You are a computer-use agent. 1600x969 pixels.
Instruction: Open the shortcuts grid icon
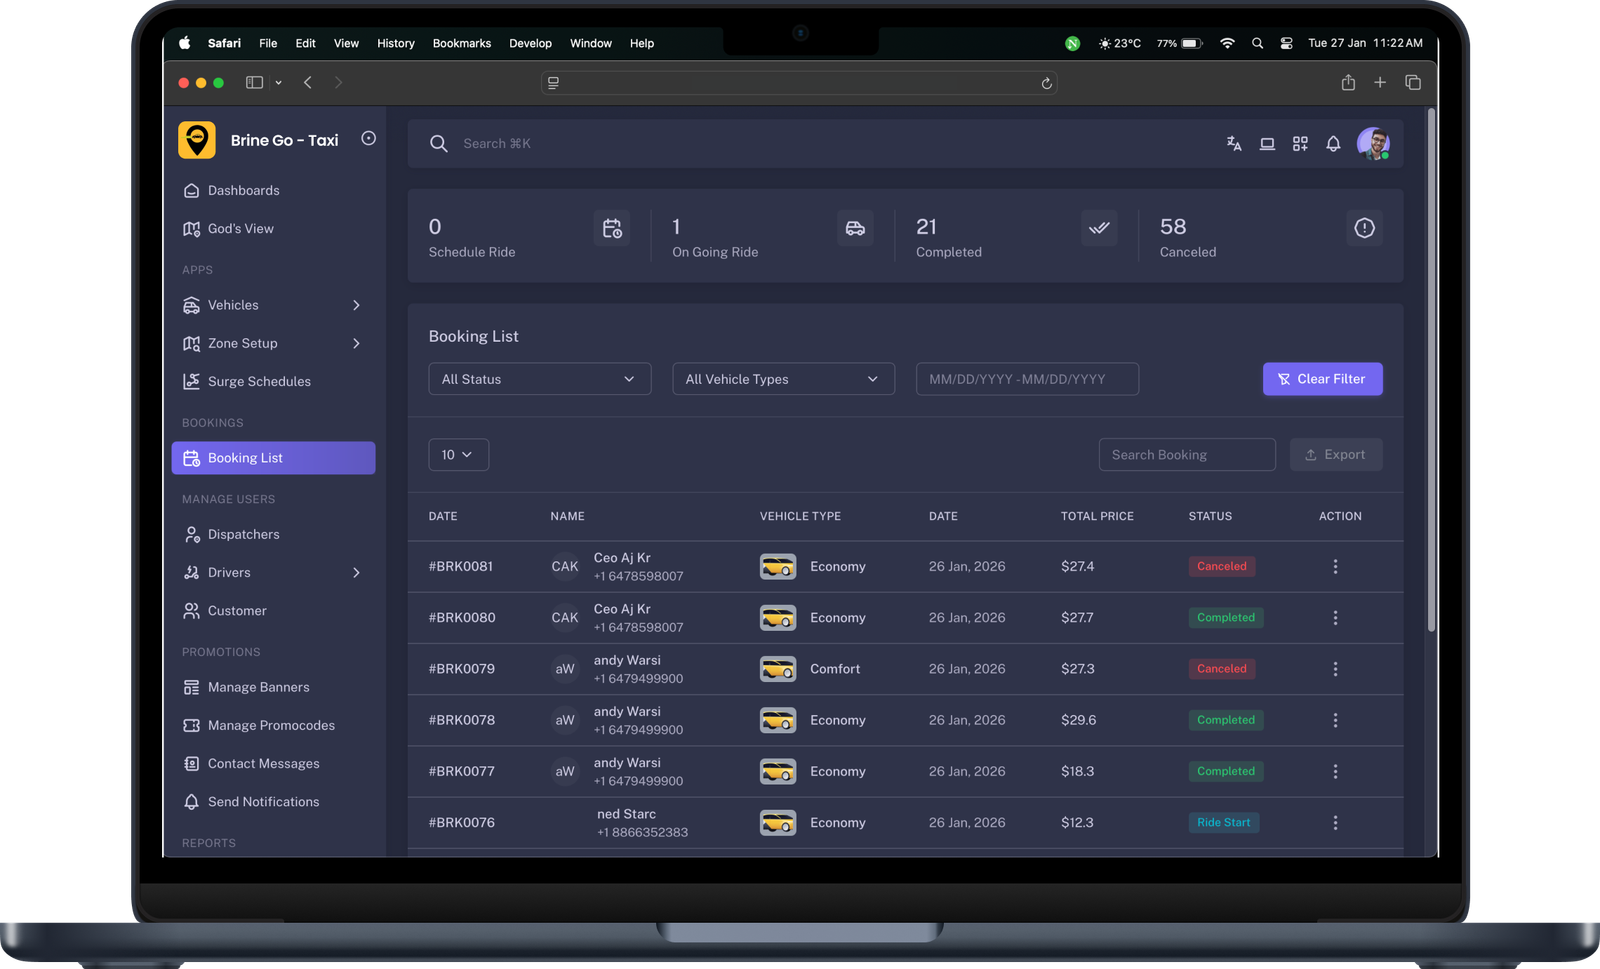1300,144
